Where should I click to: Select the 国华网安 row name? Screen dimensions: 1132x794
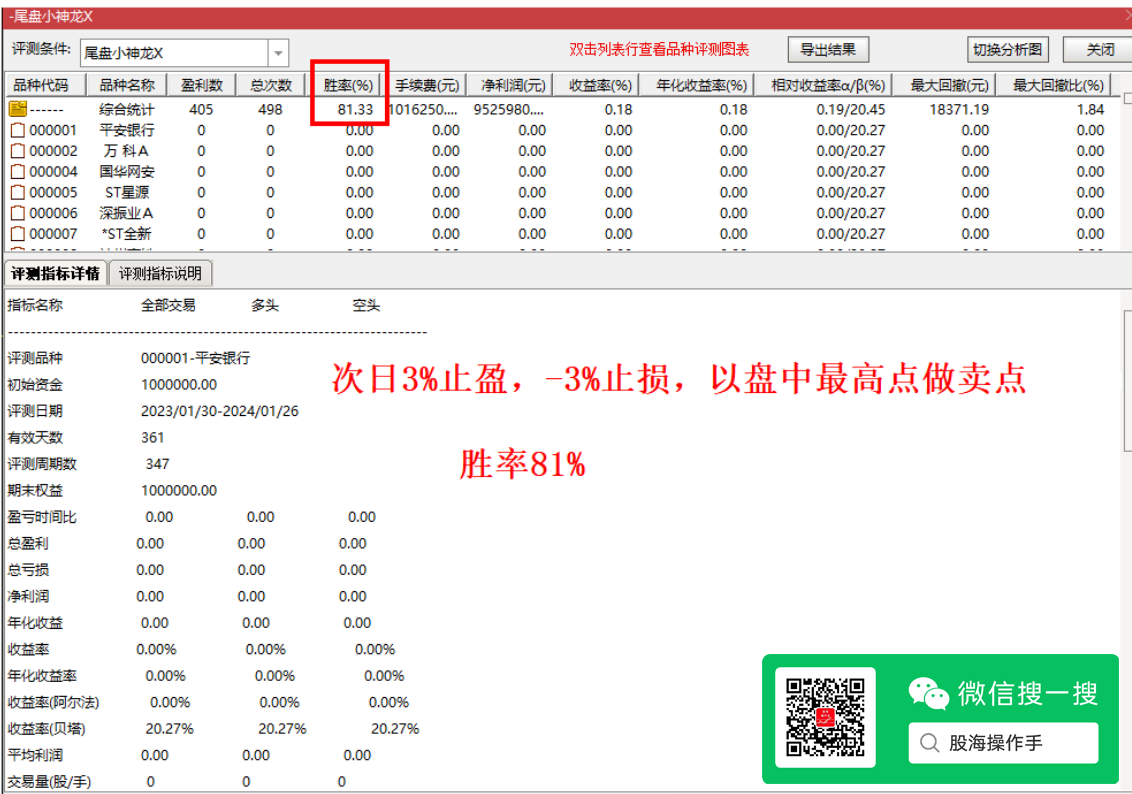pyautogui.click(x=126, y=172)
